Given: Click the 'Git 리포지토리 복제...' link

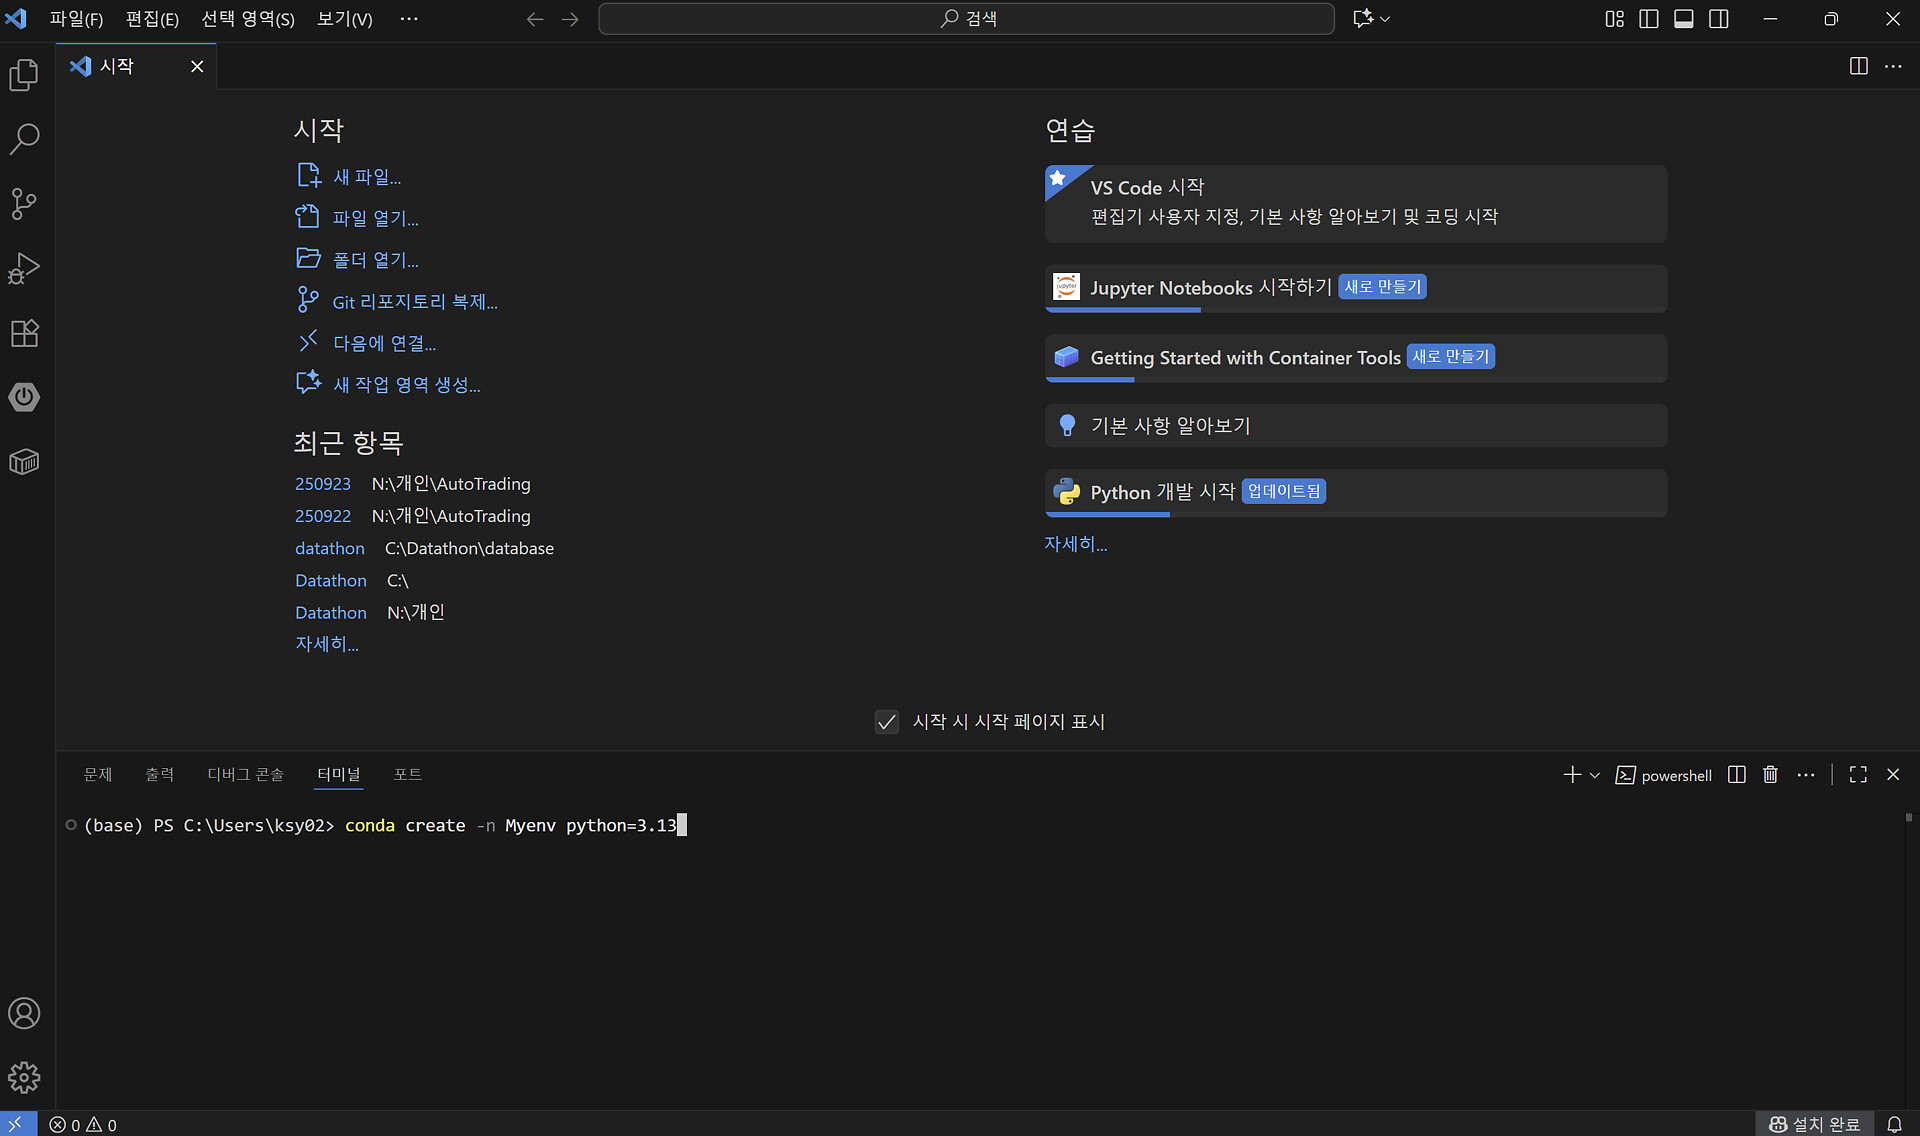Looking at the screenshot, I should click(x=414, y=302).
